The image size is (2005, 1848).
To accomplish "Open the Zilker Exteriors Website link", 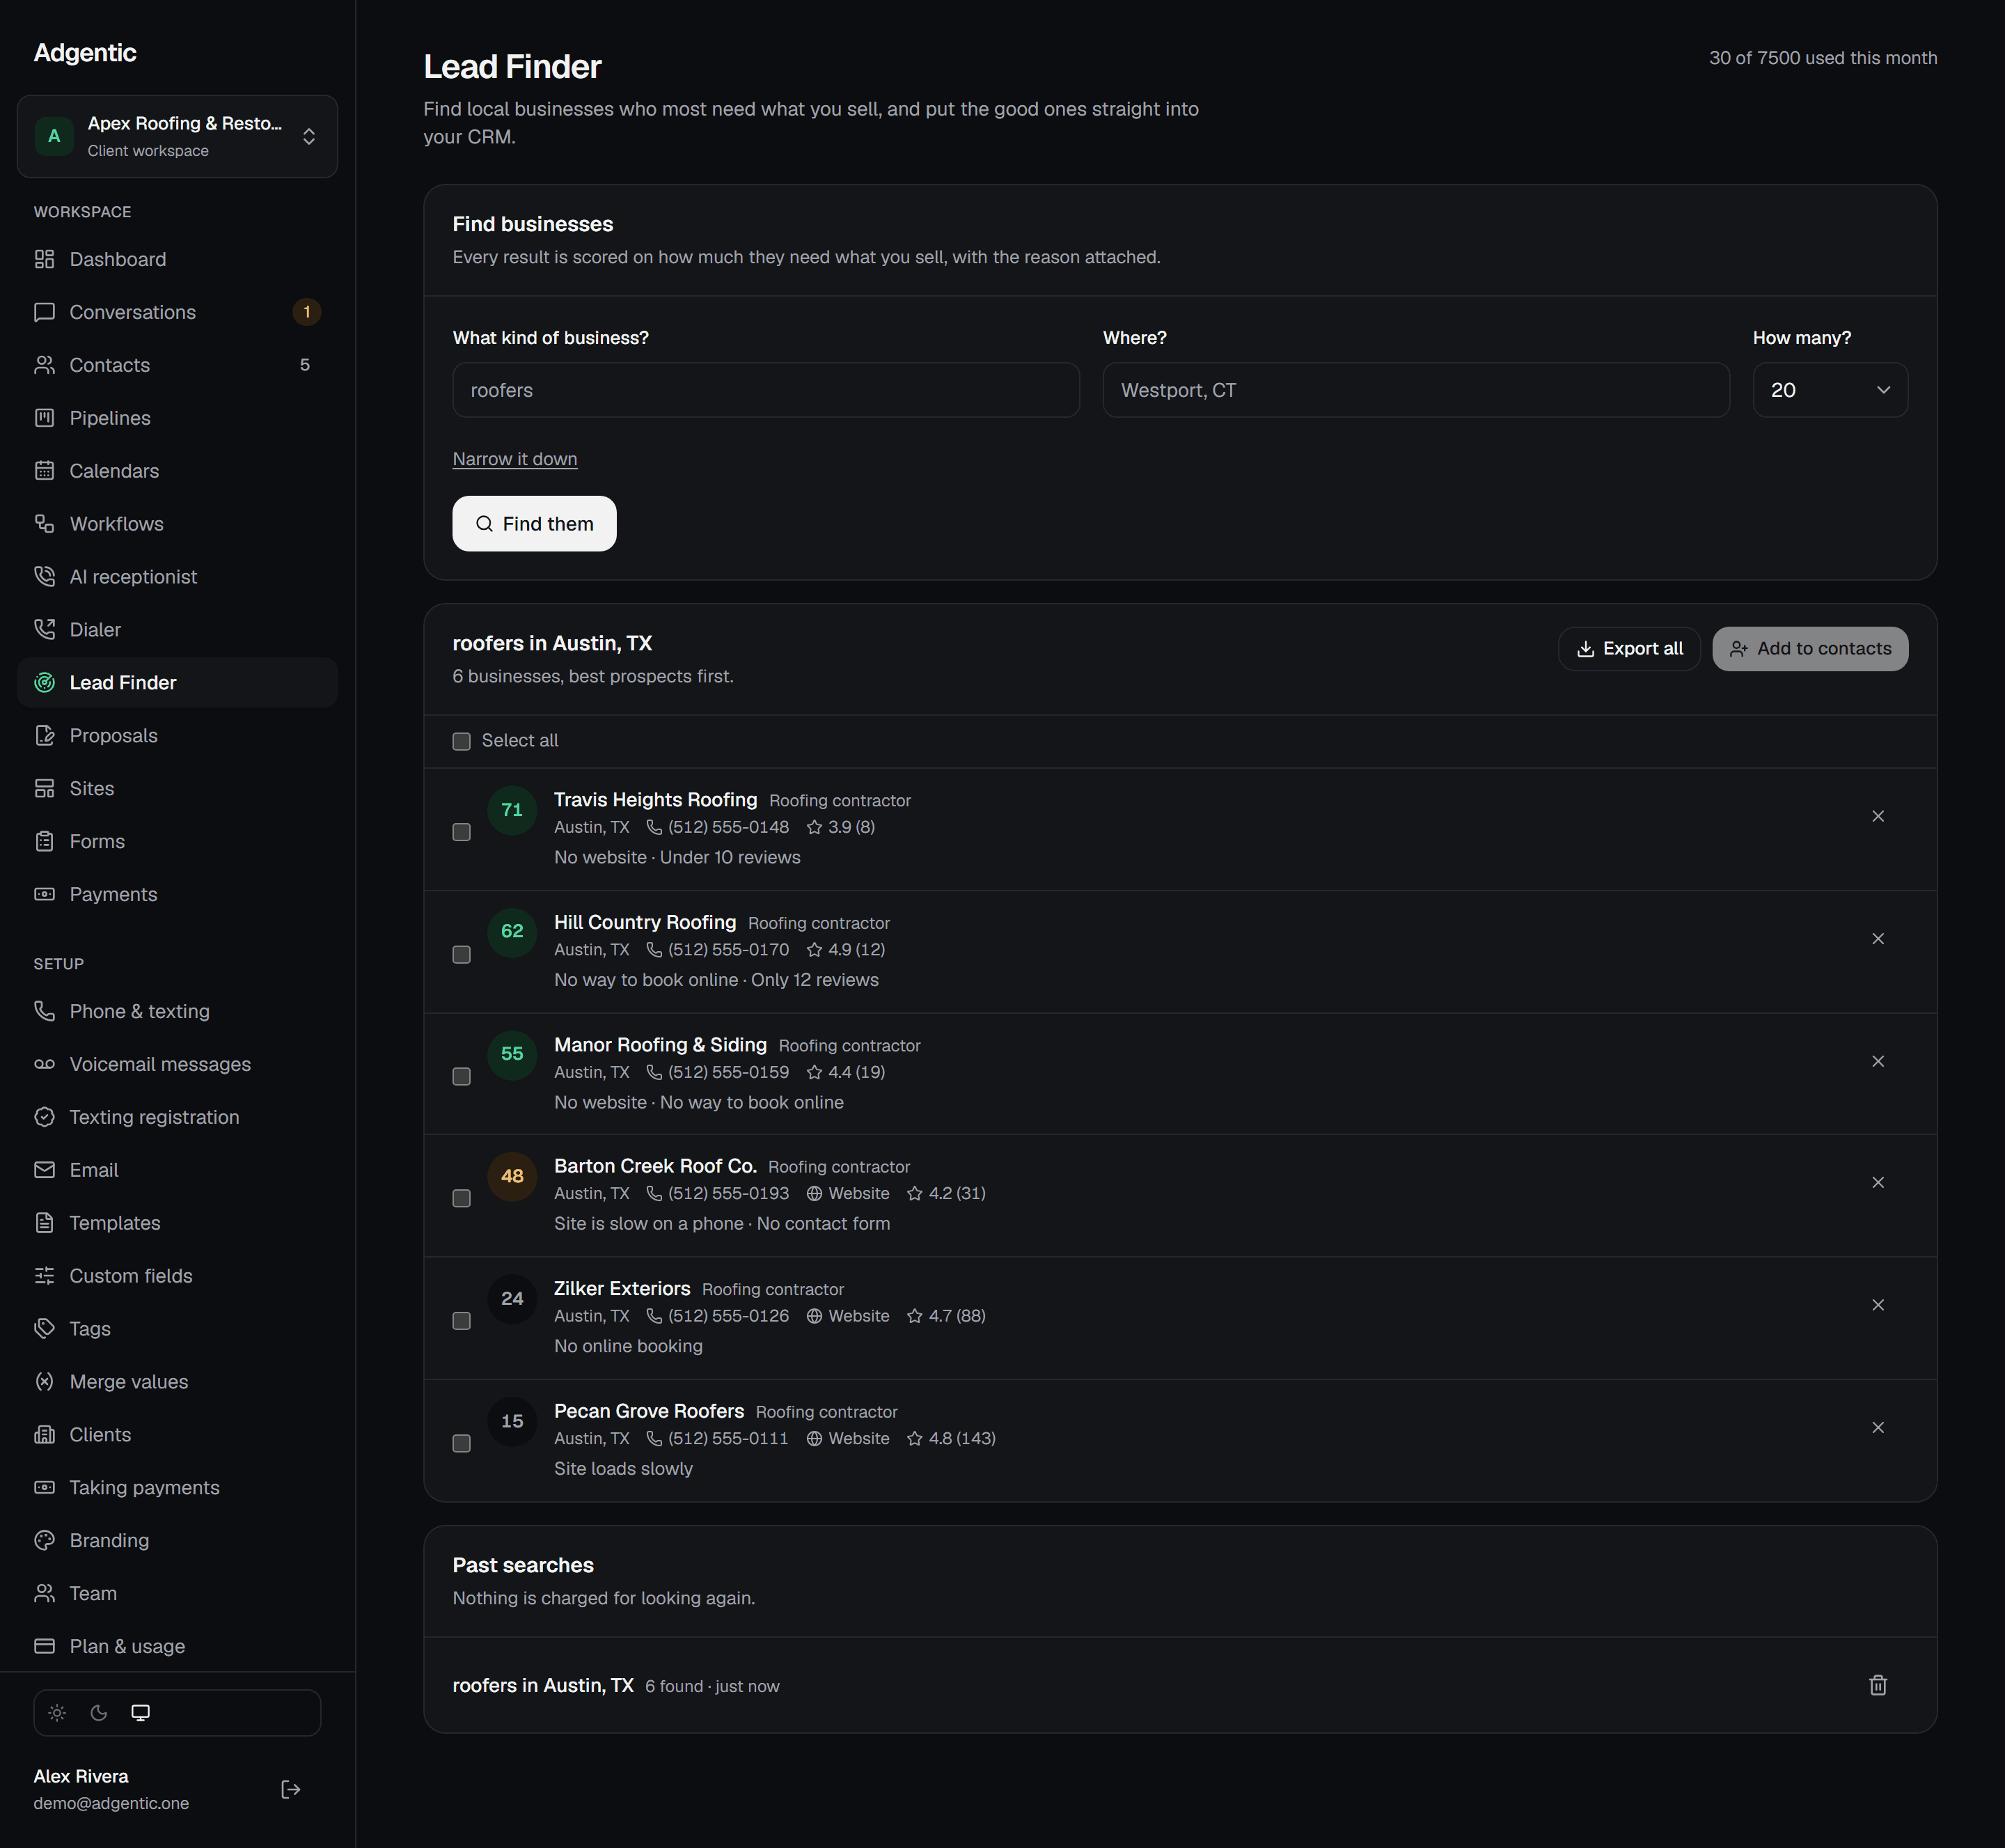I will [848, 1316].
